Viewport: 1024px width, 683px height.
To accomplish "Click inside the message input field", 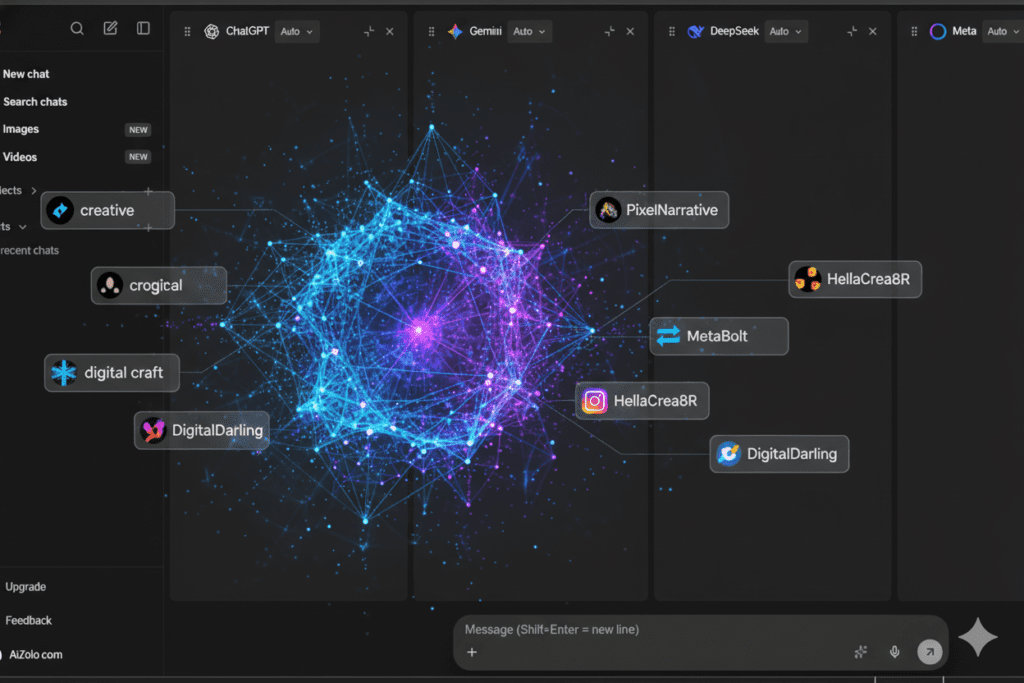I will point(650,629).
